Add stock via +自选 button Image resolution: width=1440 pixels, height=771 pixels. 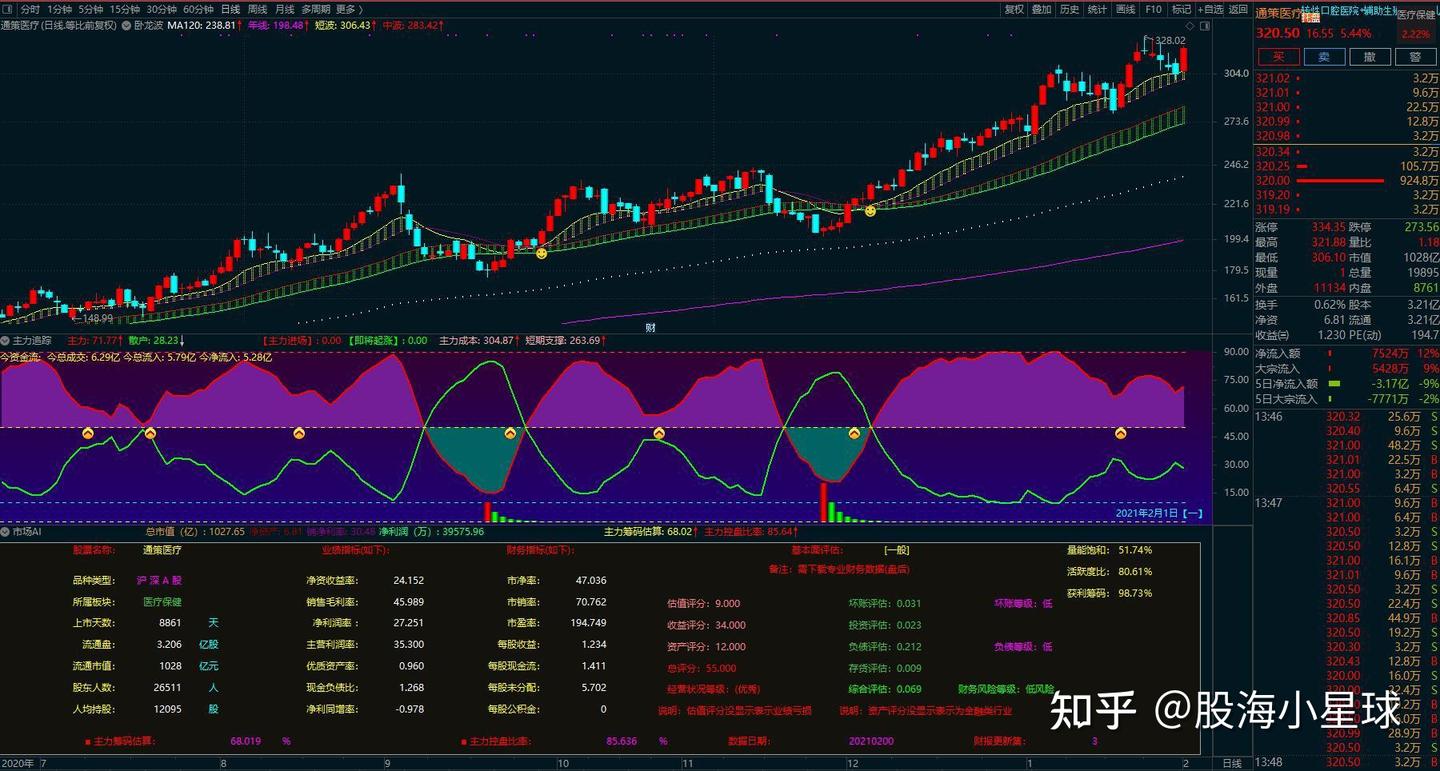(1210, 9)
